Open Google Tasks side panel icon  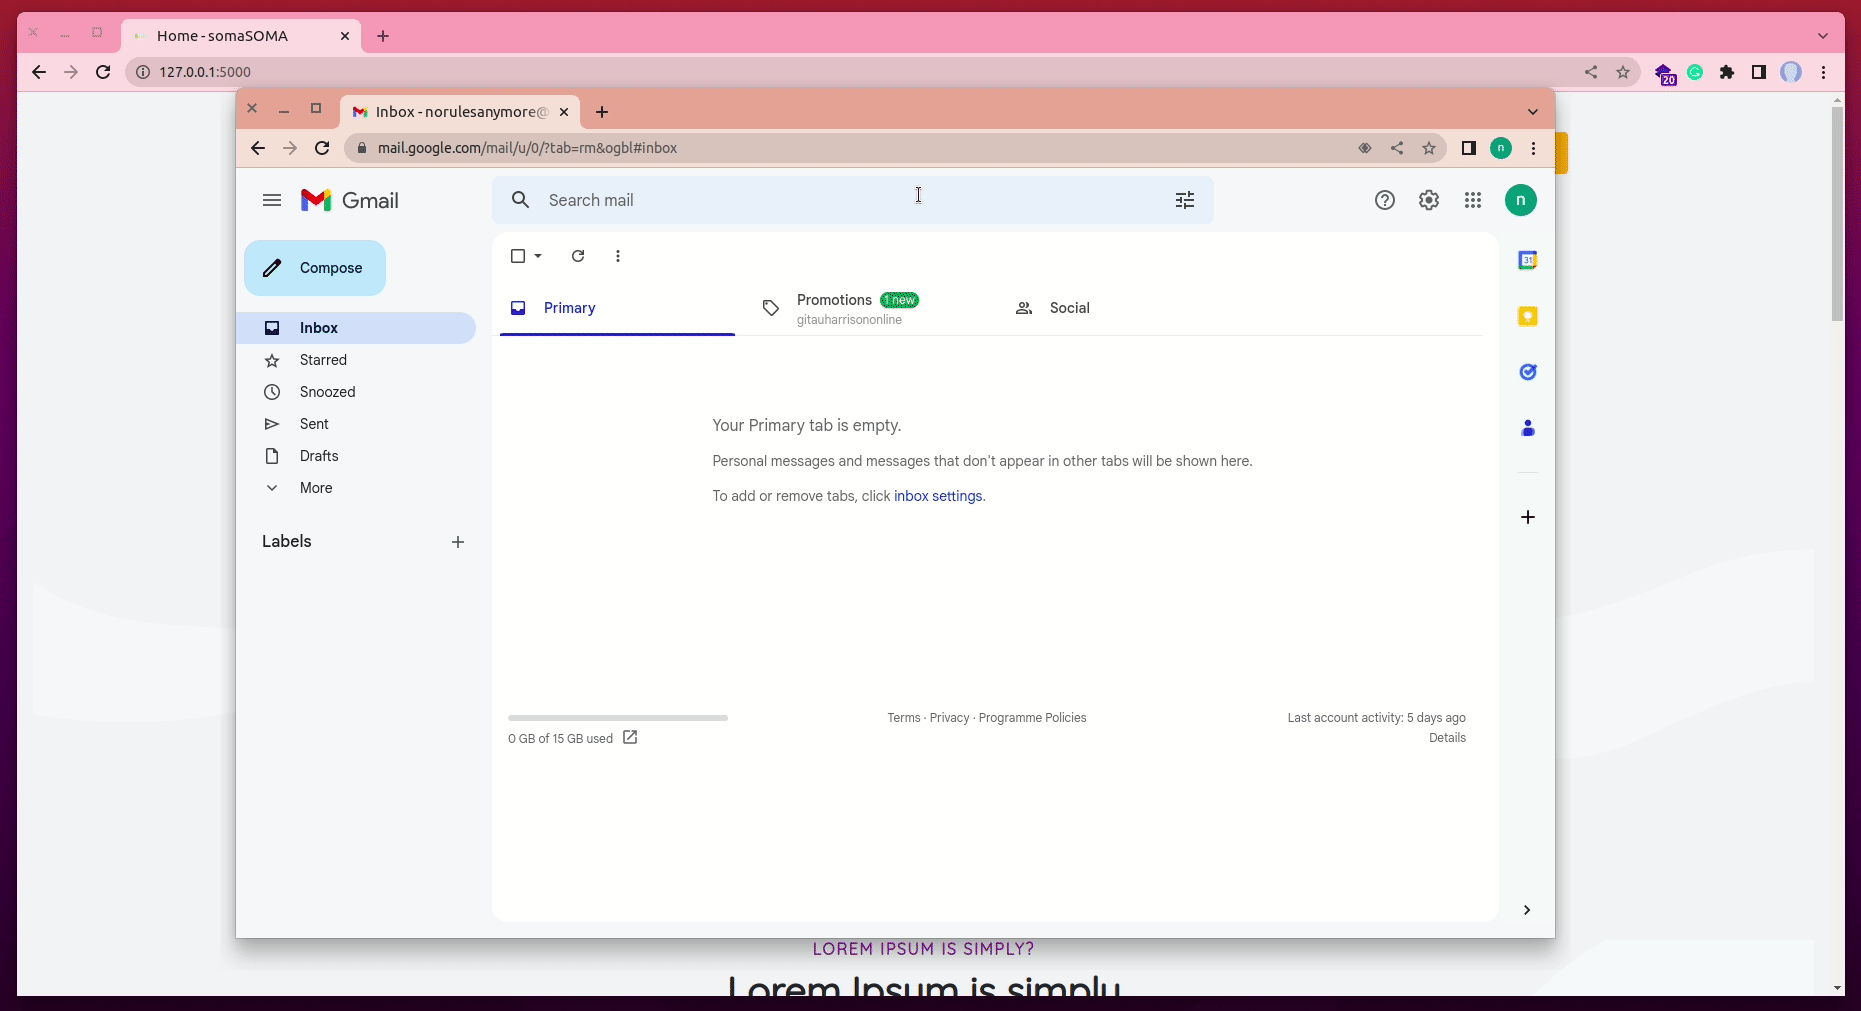coord(1528,372)
